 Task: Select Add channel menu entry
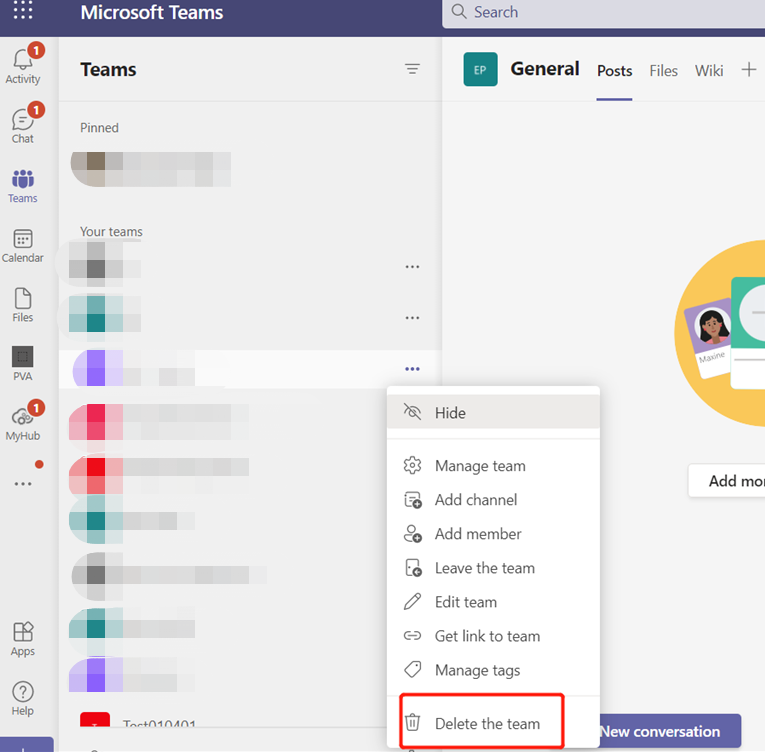click(493, 500)
